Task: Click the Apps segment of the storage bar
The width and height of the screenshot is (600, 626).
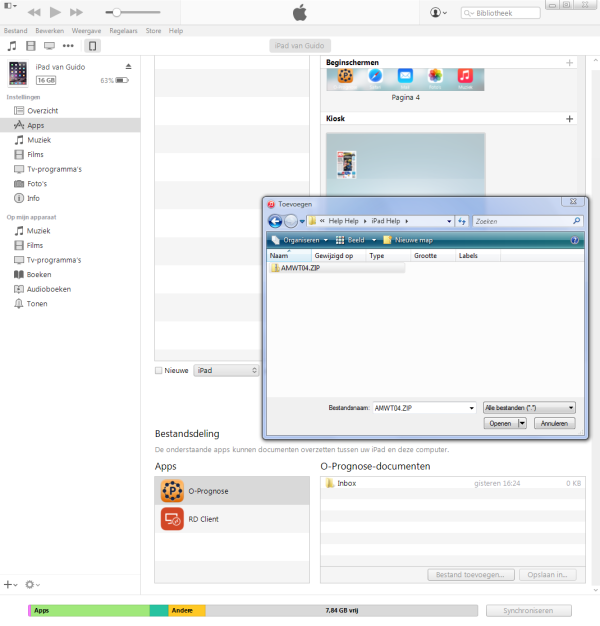Action: click(x=90, y=610)
